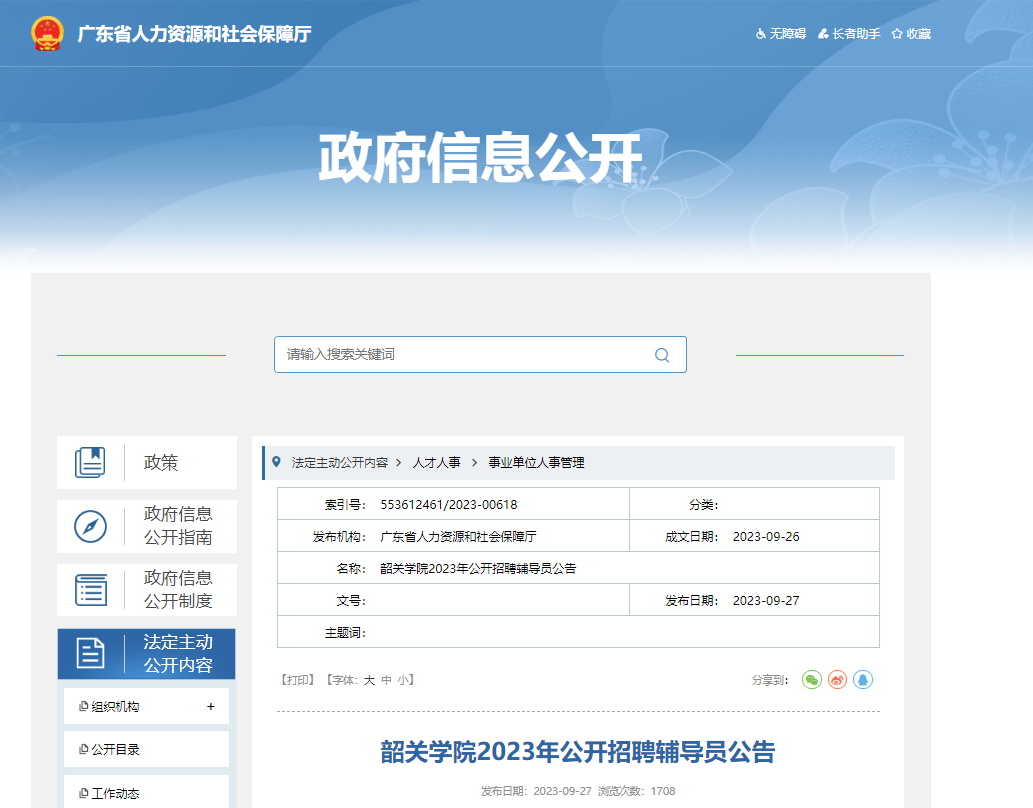The width and height of the screenshot is (1033, 808).
Task: Expand the 组织机构 plus sign
Action: (210, 707)
